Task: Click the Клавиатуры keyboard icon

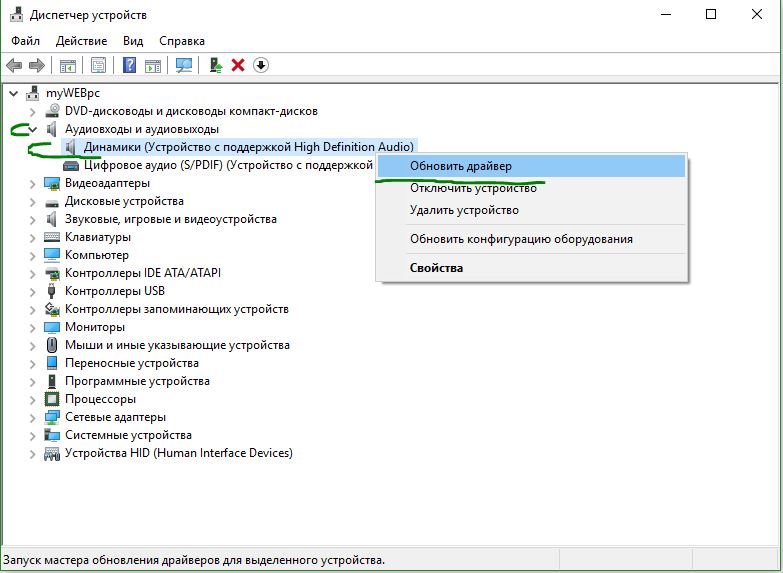Action: pos(52,237)
